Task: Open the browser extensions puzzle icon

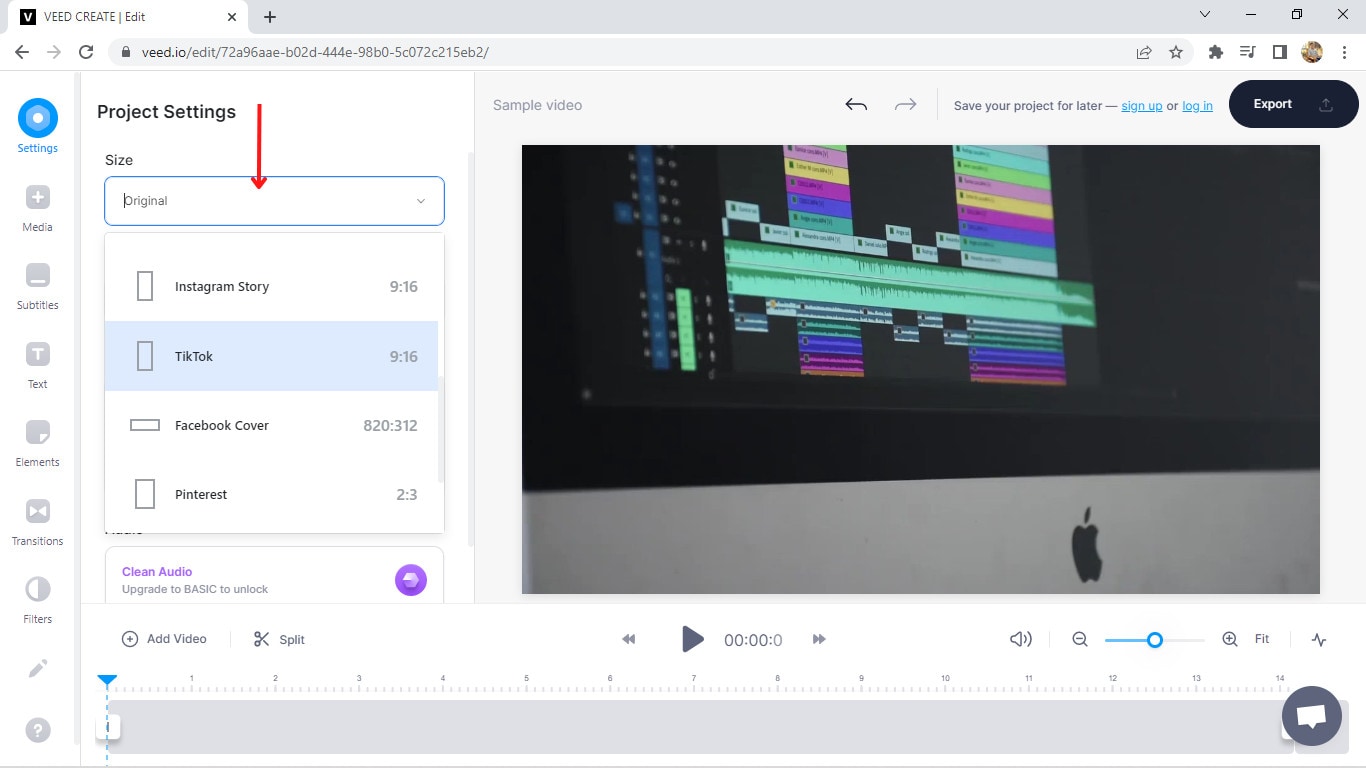Action: 1216,52
